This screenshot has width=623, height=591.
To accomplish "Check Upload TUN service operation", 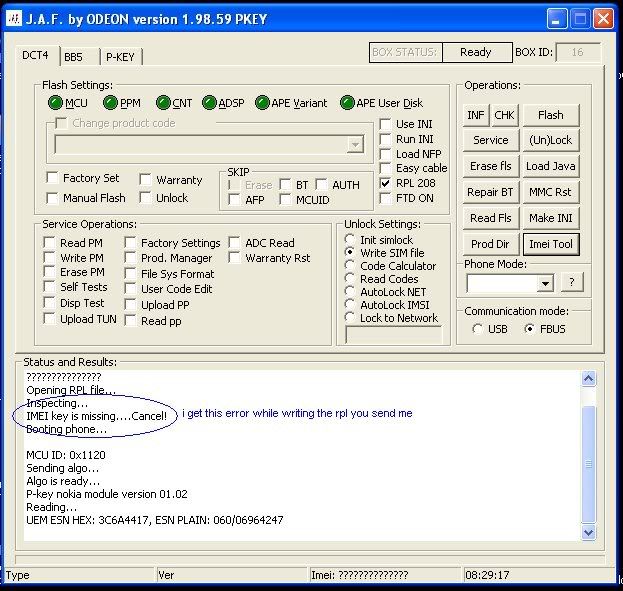I will [x=49, y=319].
